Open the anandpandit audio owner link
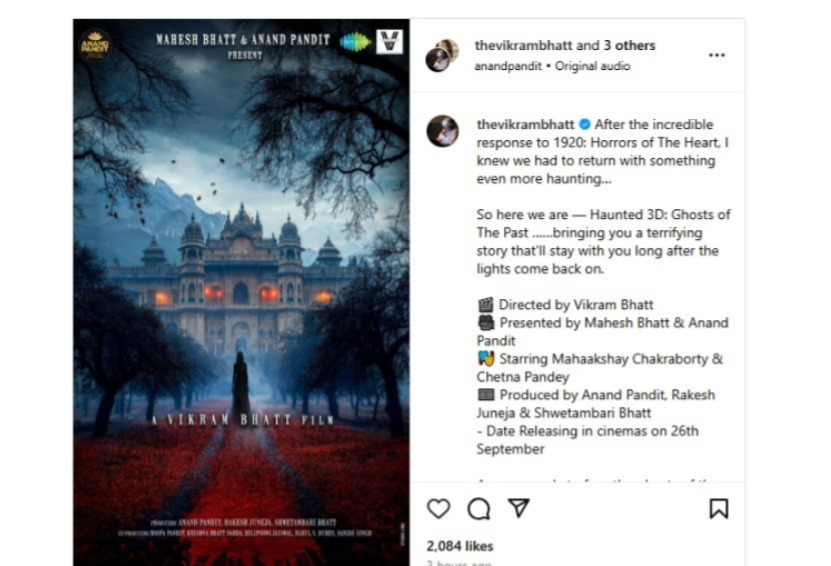Image resolution: width=831 pixels, height=566 pixels. [508, 66]
